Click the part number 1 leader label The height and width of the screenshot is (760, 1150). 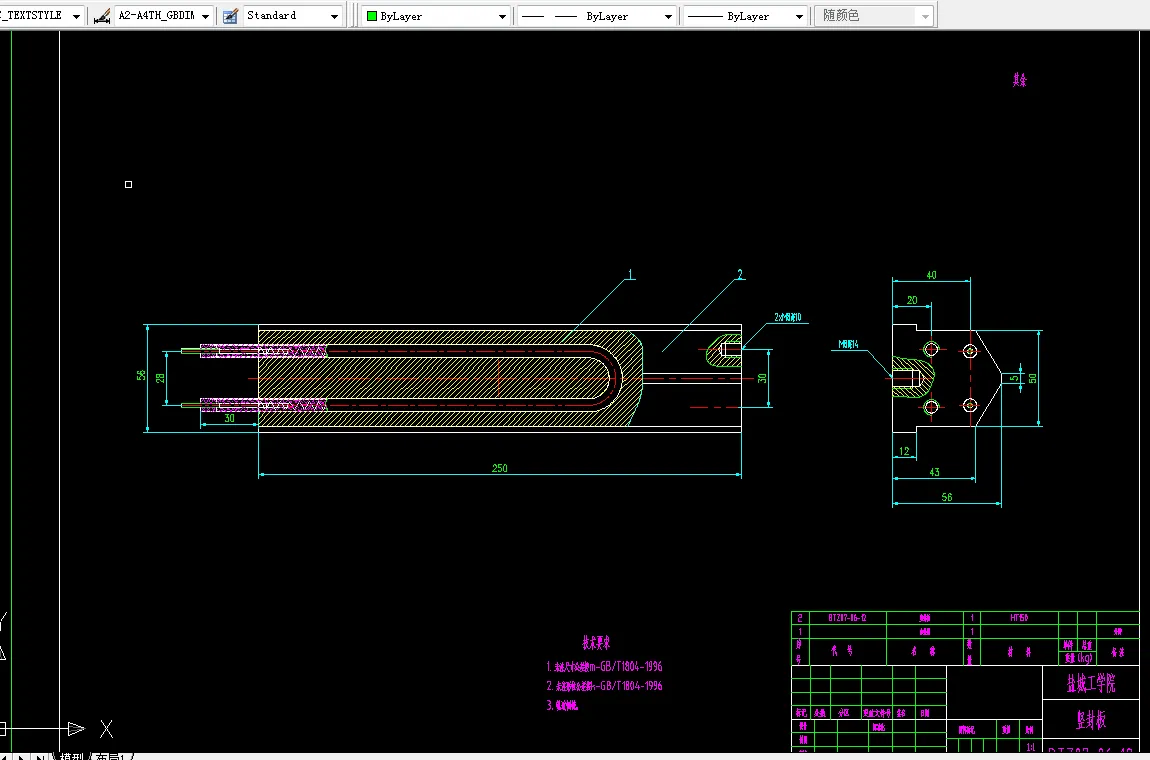click(631, 274)
